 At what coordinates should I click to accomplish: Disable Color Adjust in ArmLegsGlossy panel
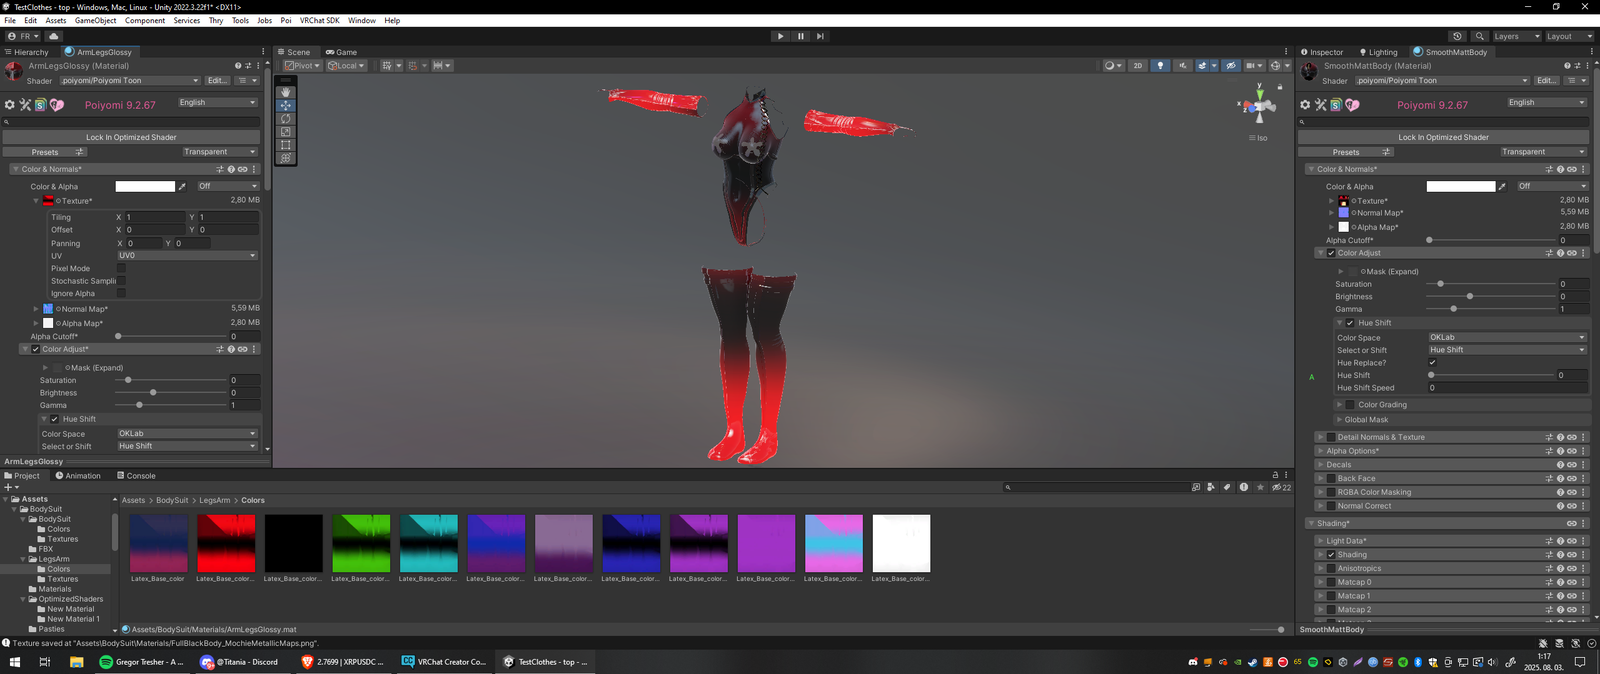tap(36, 349)
